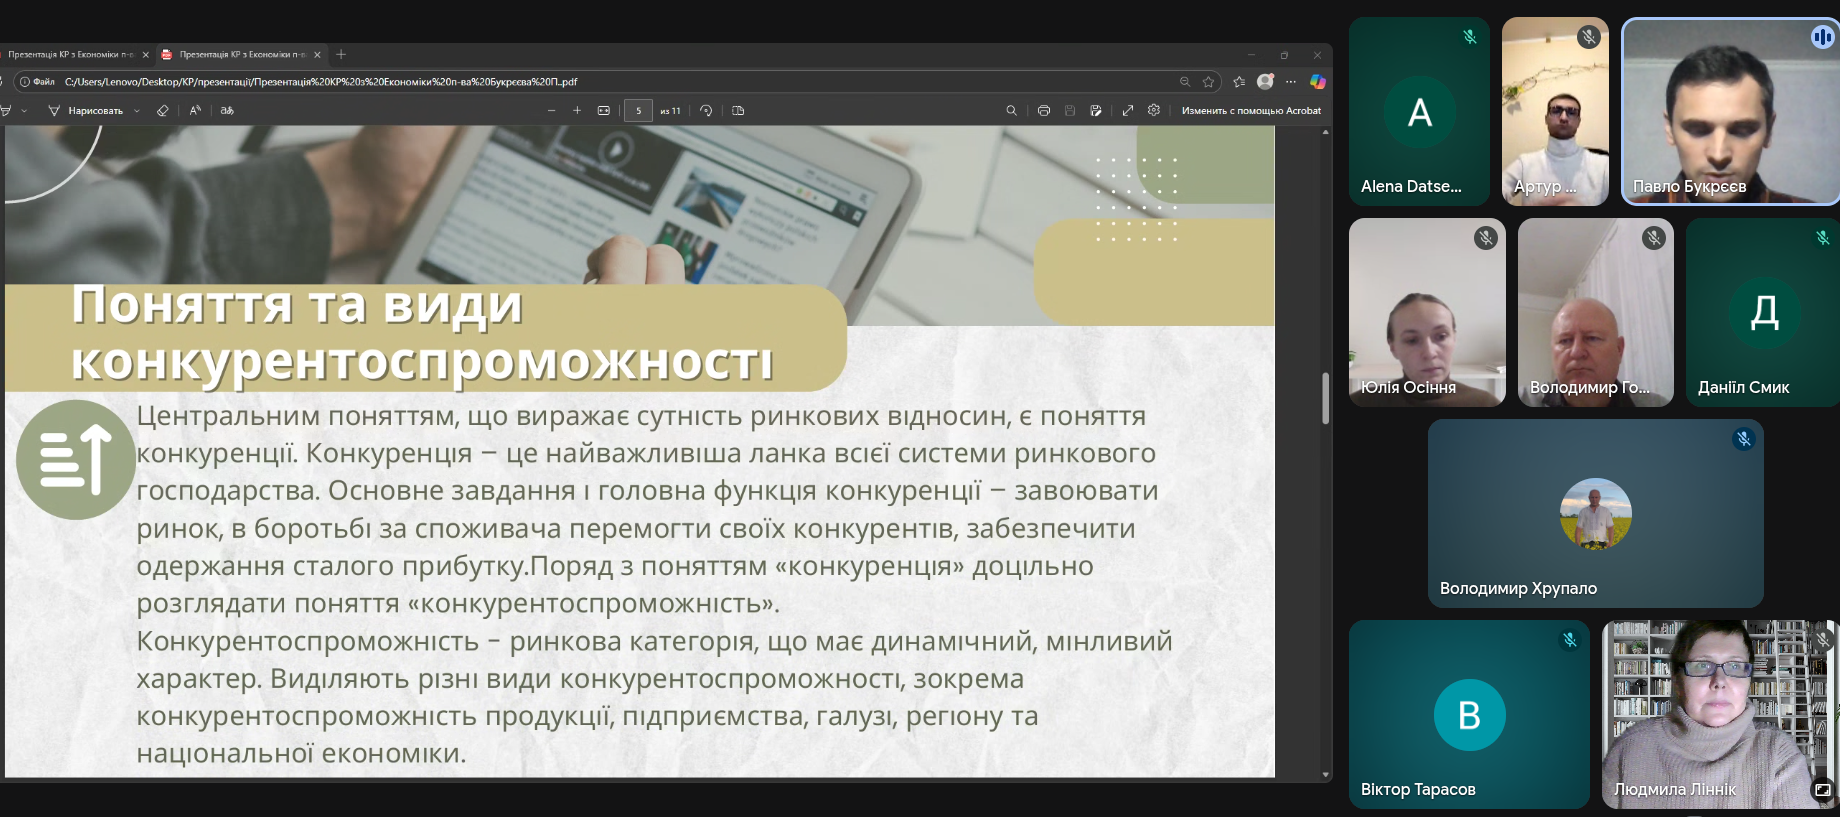Click the eraser tool in PDF toolbar
Image resolution: width=1840 pixels, height=817 pixels.
tap(163, 111)
